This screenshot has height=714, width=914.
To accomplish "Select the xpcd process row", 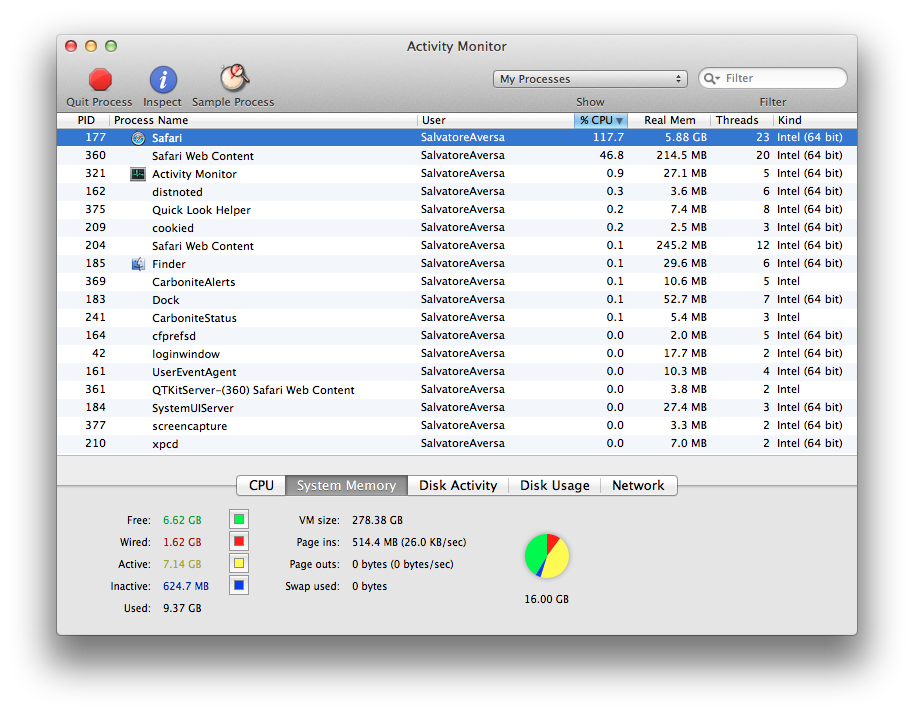I will click(457, 444).
